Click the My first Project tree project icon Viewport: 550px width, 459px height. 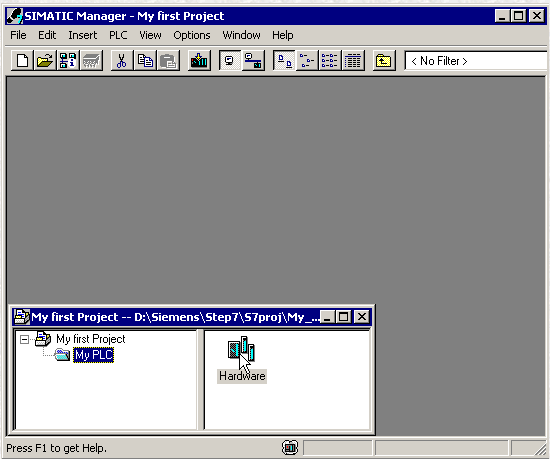click(43, 339)
